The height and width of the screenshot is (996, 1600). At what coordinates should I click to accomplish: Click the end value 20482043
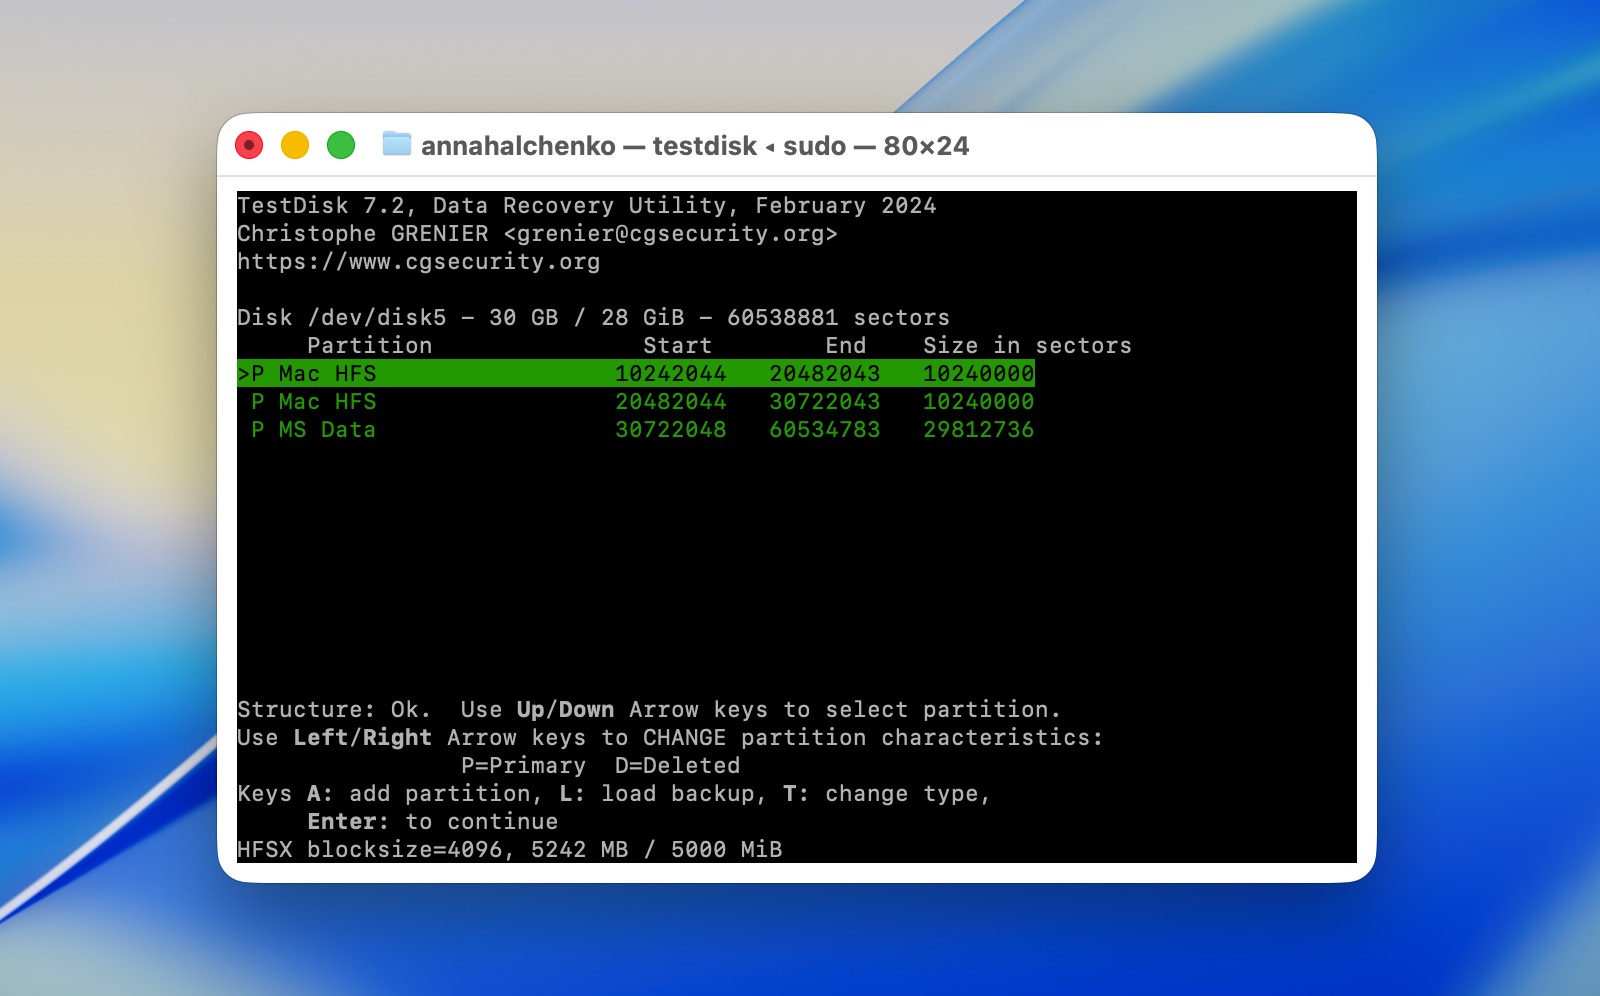[x=825, y=373]
